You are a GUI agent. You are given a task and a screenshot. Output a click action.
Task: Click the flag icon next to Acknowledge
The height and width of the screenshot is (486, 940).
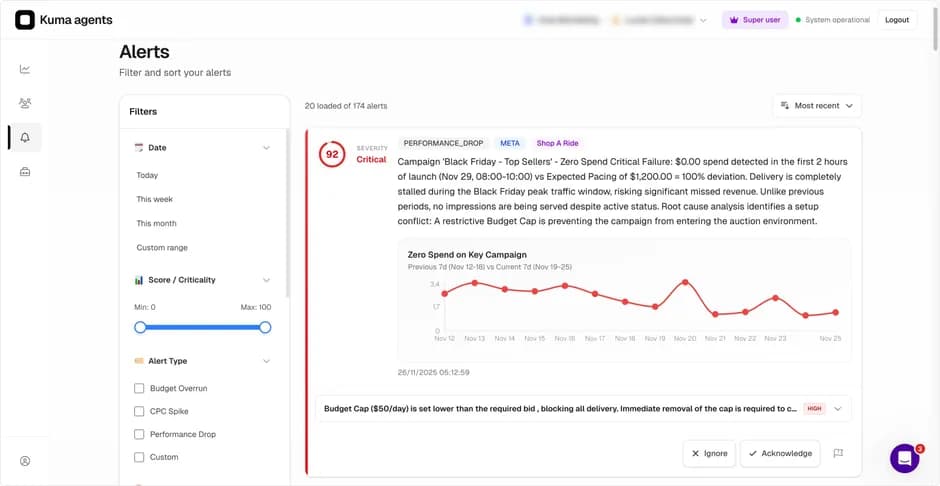(838, 453)
